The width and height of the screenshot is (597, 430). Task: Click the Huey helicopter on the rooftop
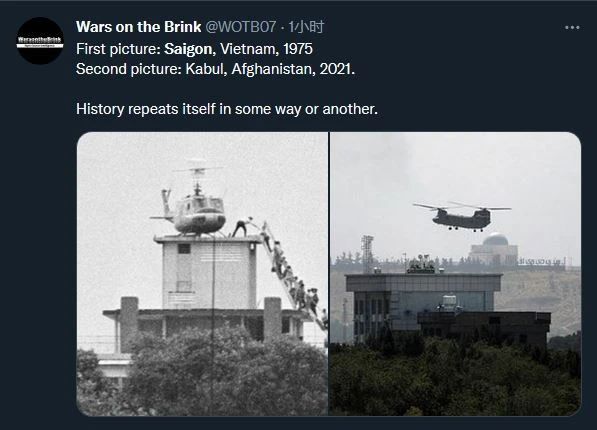pyautogui.click(x=192, y=201)
